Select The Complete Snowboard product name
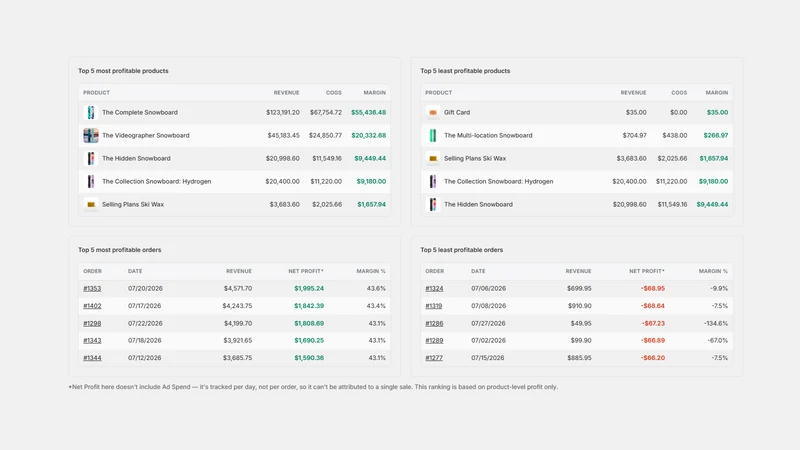 tap(140, 112)
